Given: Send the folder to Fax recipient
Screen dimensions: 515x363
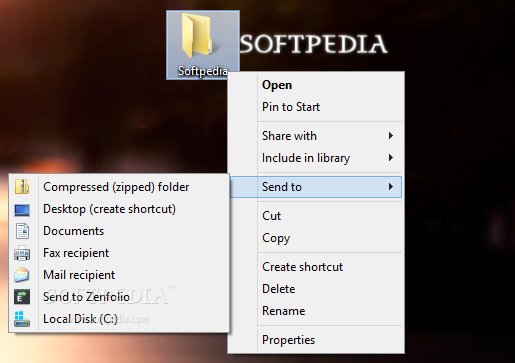Looking at the screenshot, I should 119,253.
